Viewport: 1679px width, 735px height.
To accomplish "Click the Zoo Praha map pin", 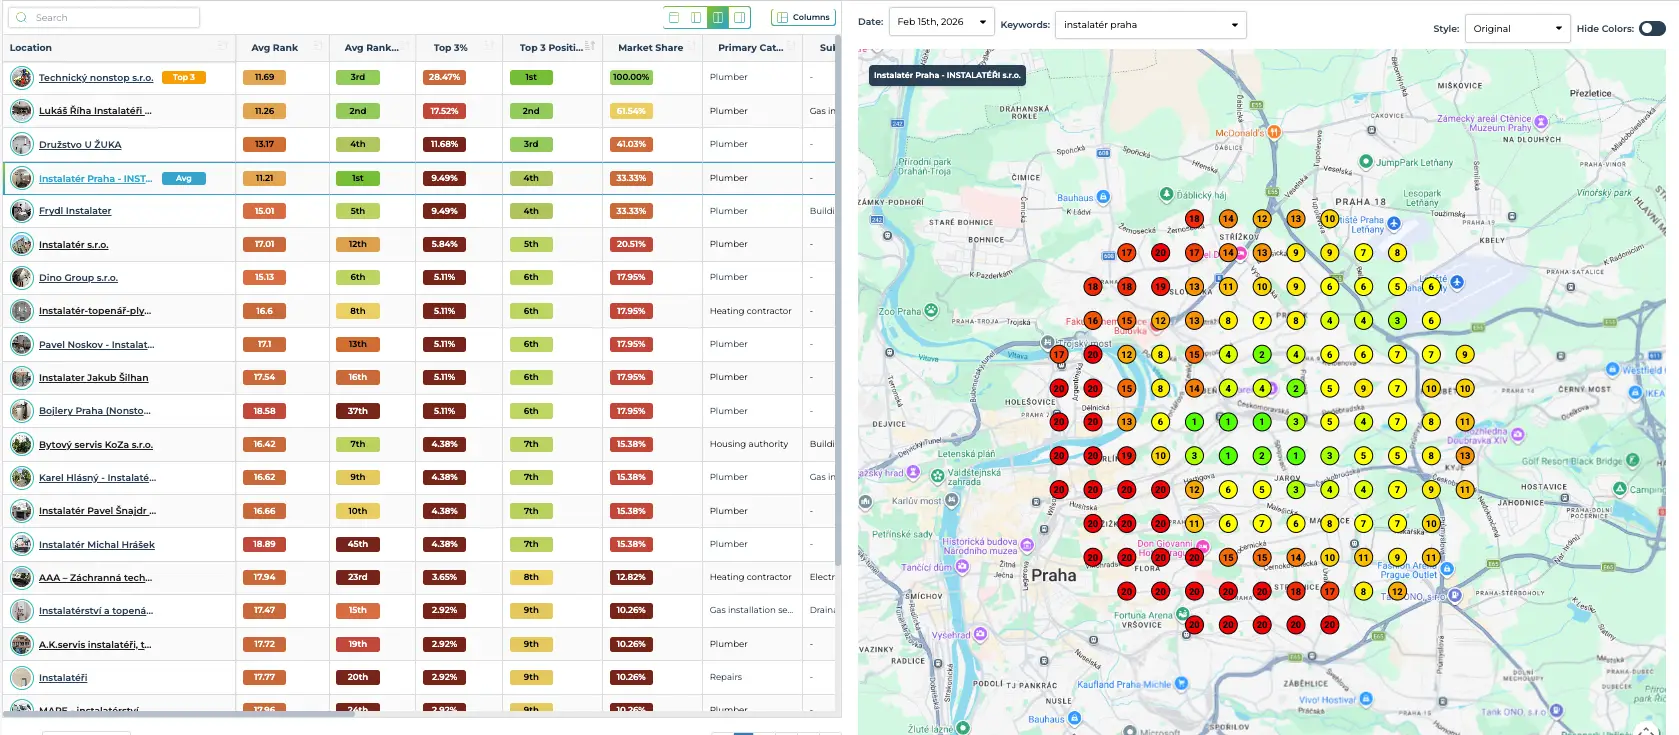I will pyautogui.click(x=931, y=311).
